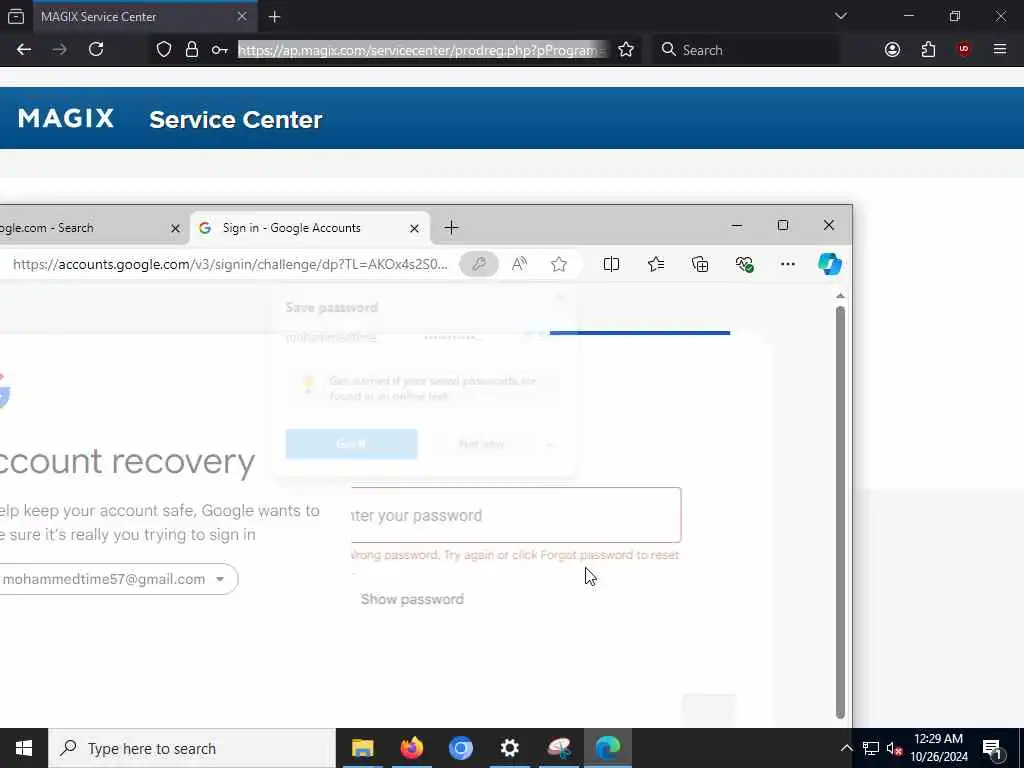Open the Firefox account icon

pyautogui.click(x=892, y=50)
